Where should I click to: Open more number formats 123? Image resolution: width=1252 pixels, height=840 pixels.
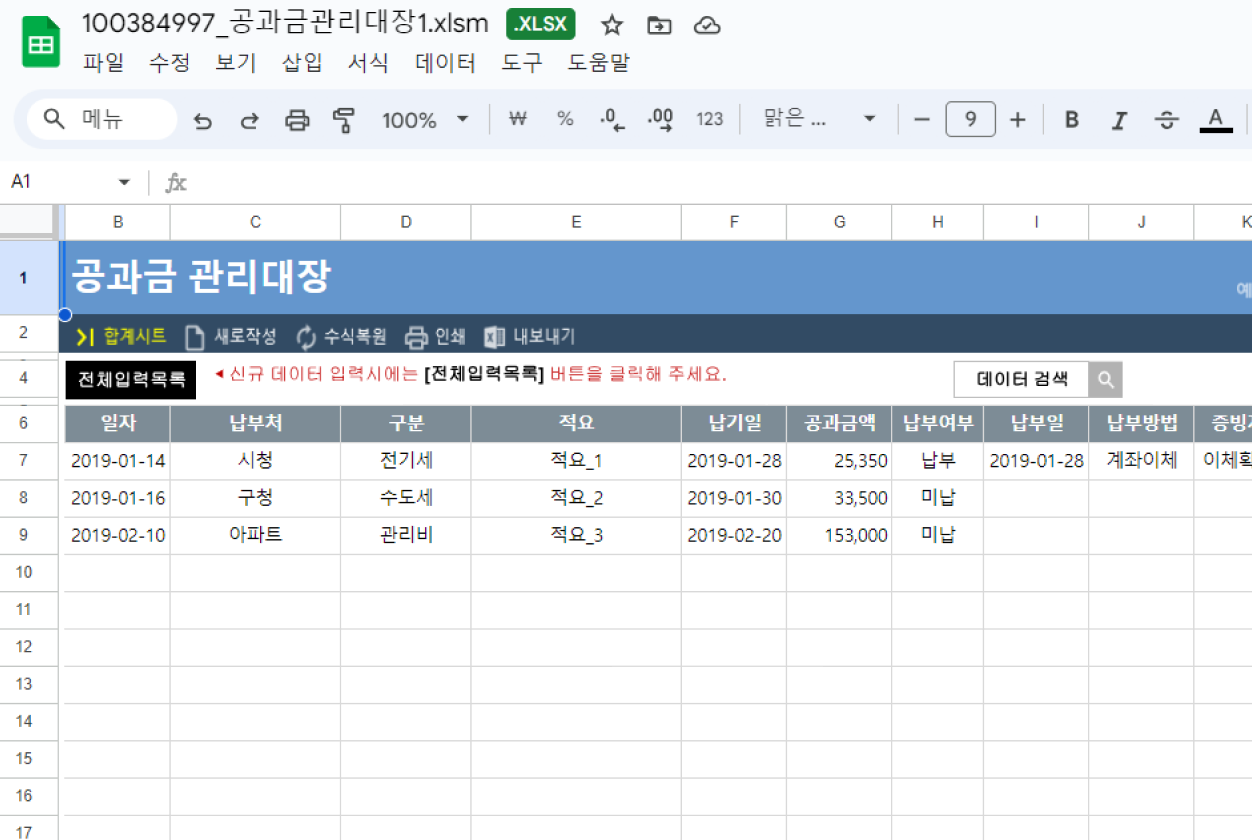pos(709,120)
